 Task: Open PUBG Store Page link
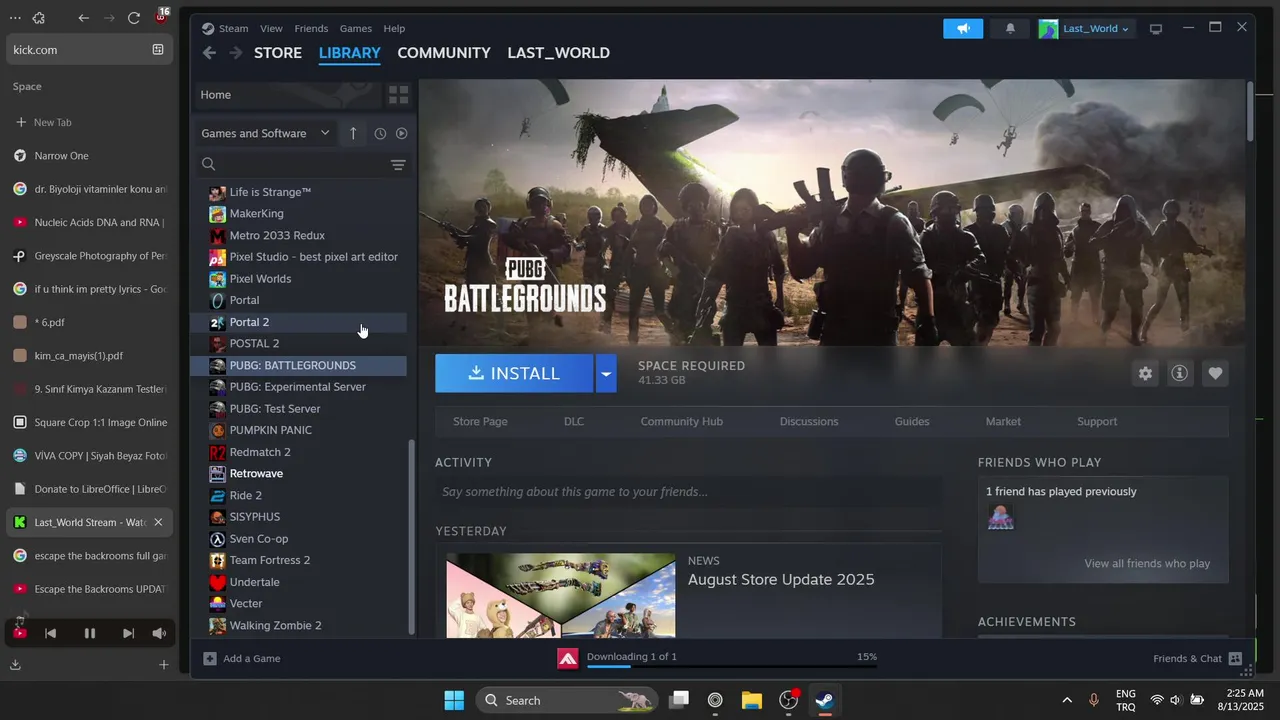pos(480,421)
